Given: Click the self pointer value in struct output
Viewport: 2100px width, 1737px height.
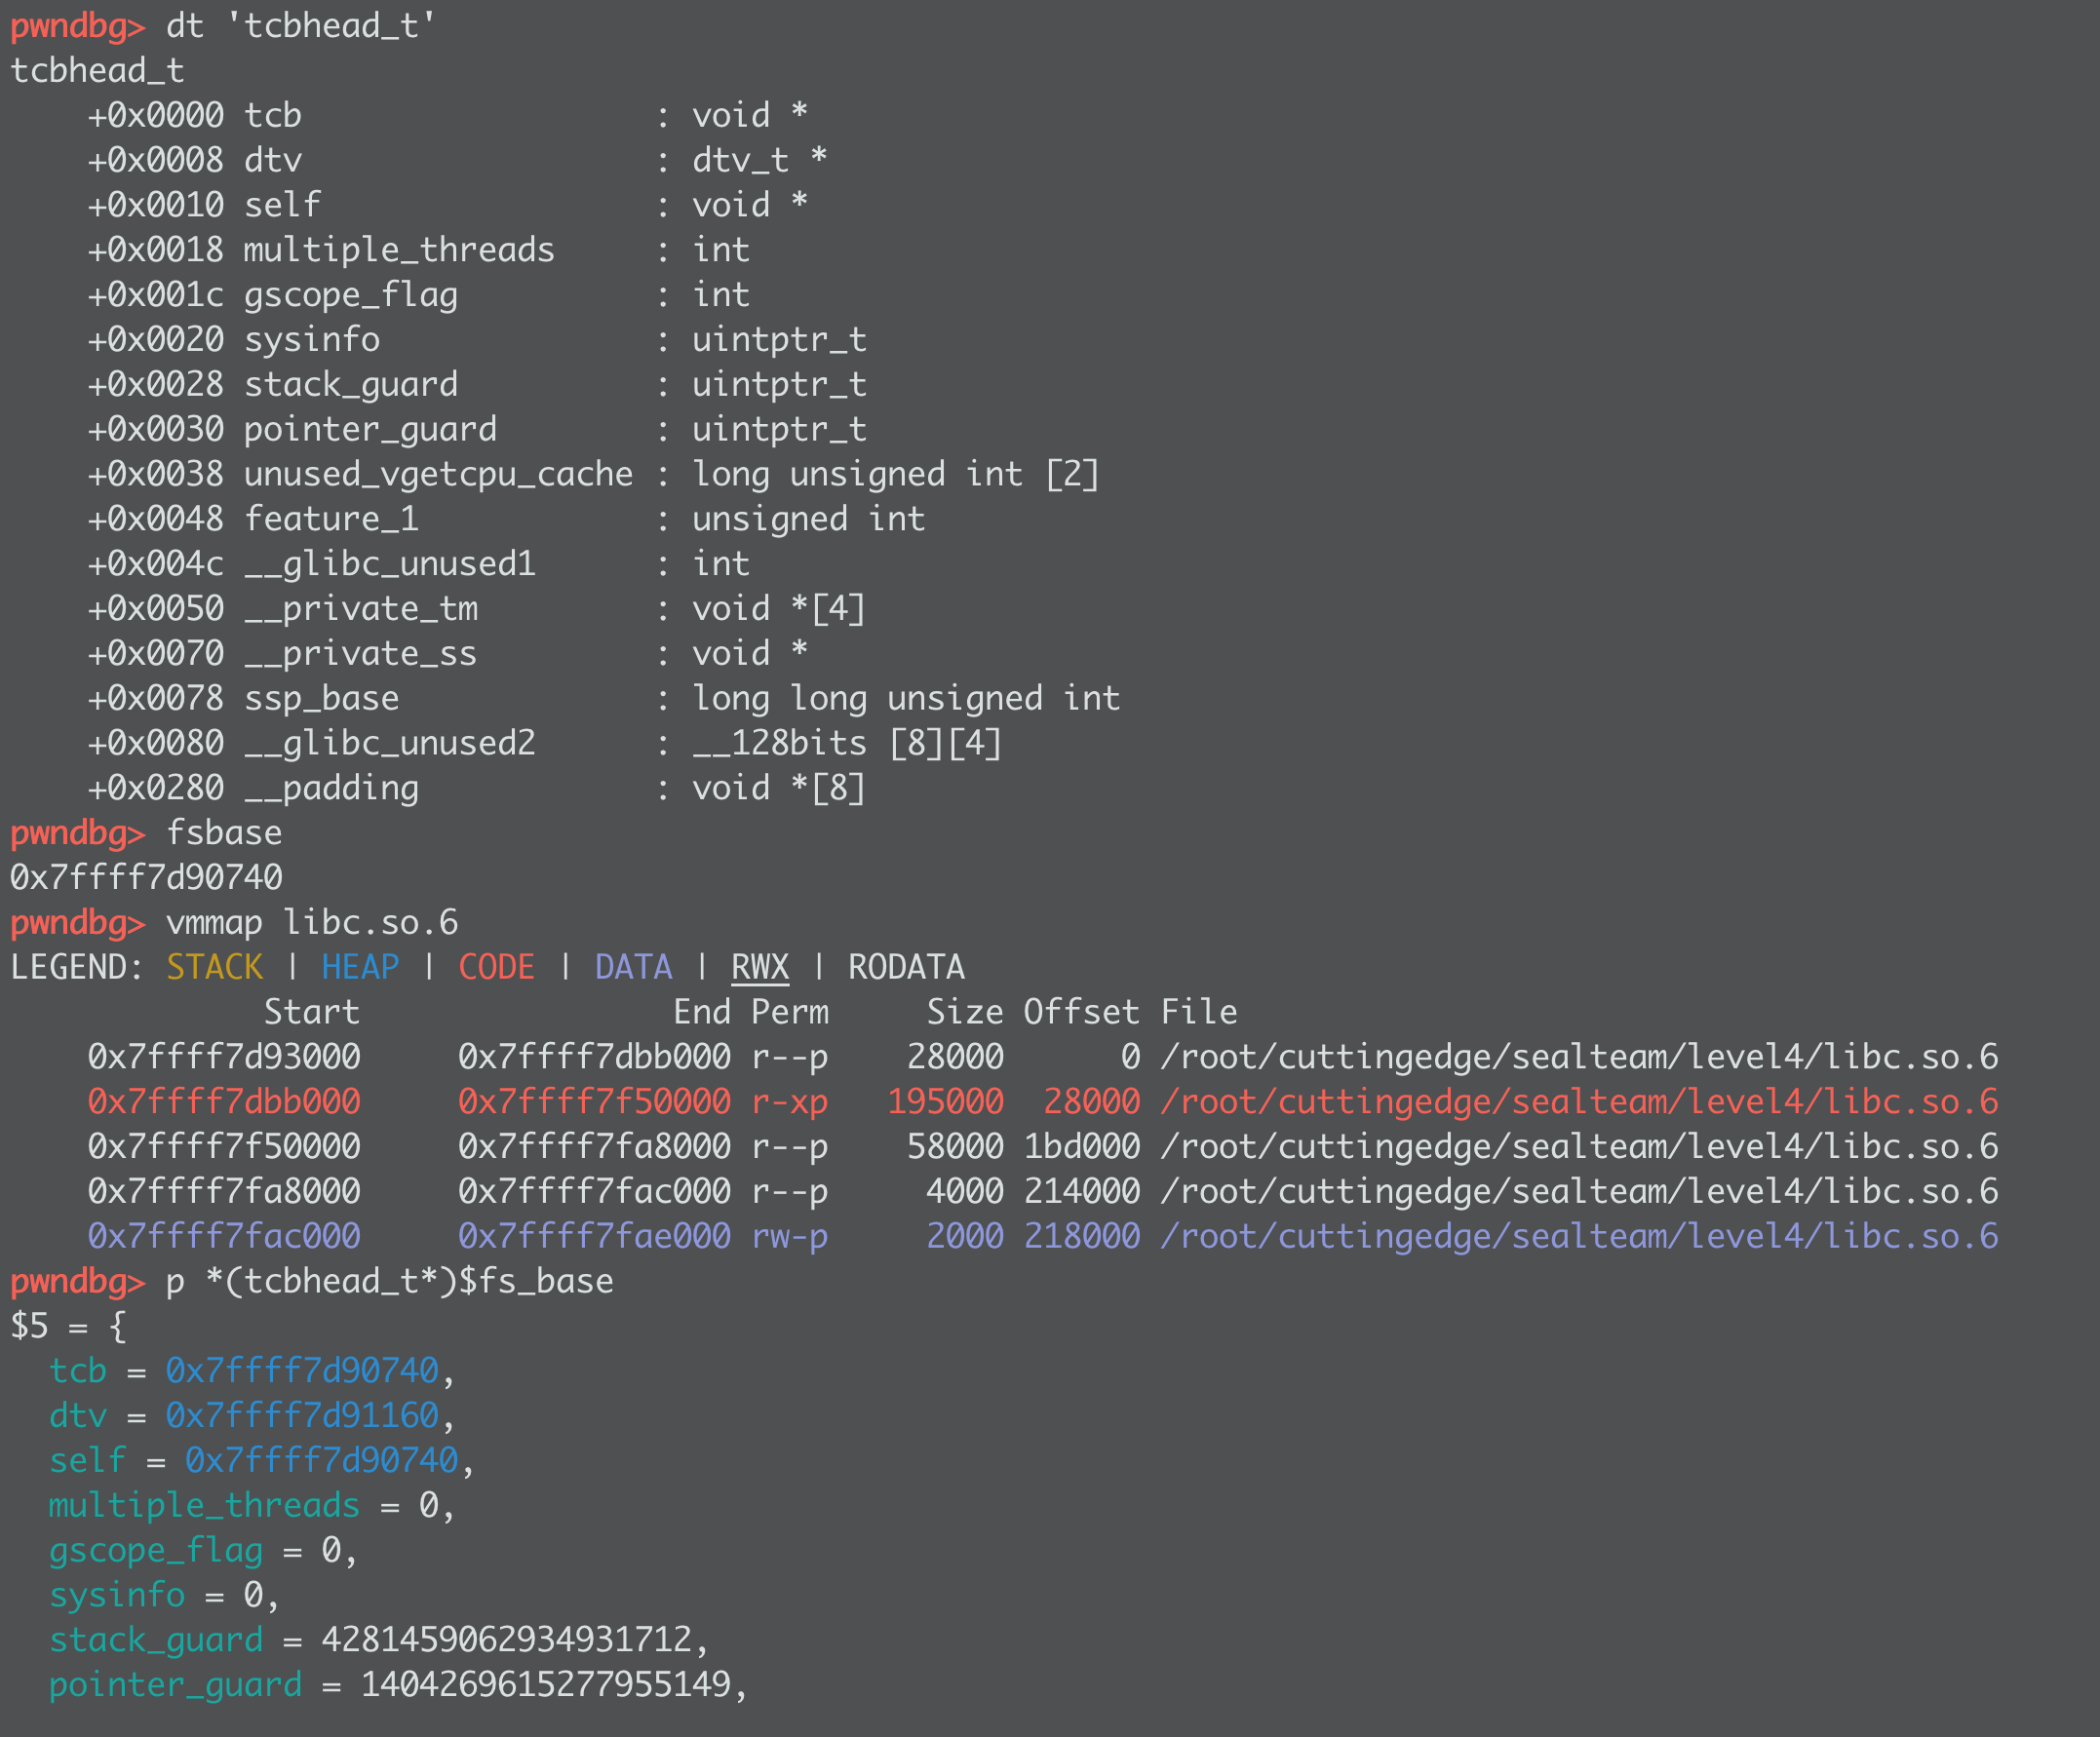Looking at the screenshot, I should tap(321, 1460).
